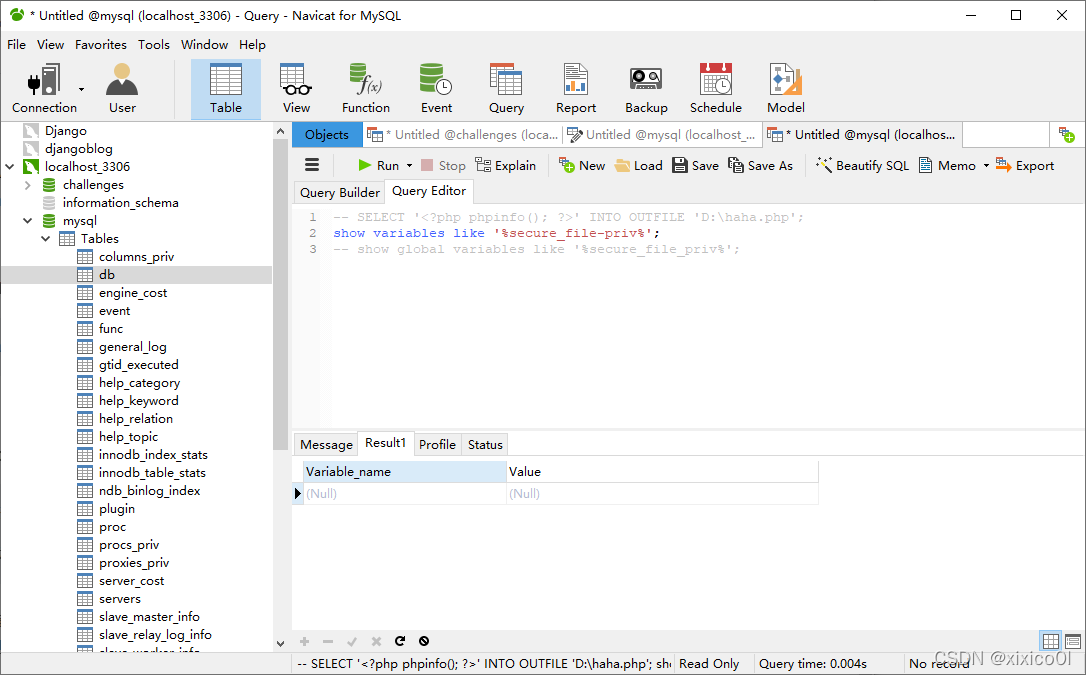Open the Memo dropdown arrow
This screenshot has height=675, width=1086.
986,165
